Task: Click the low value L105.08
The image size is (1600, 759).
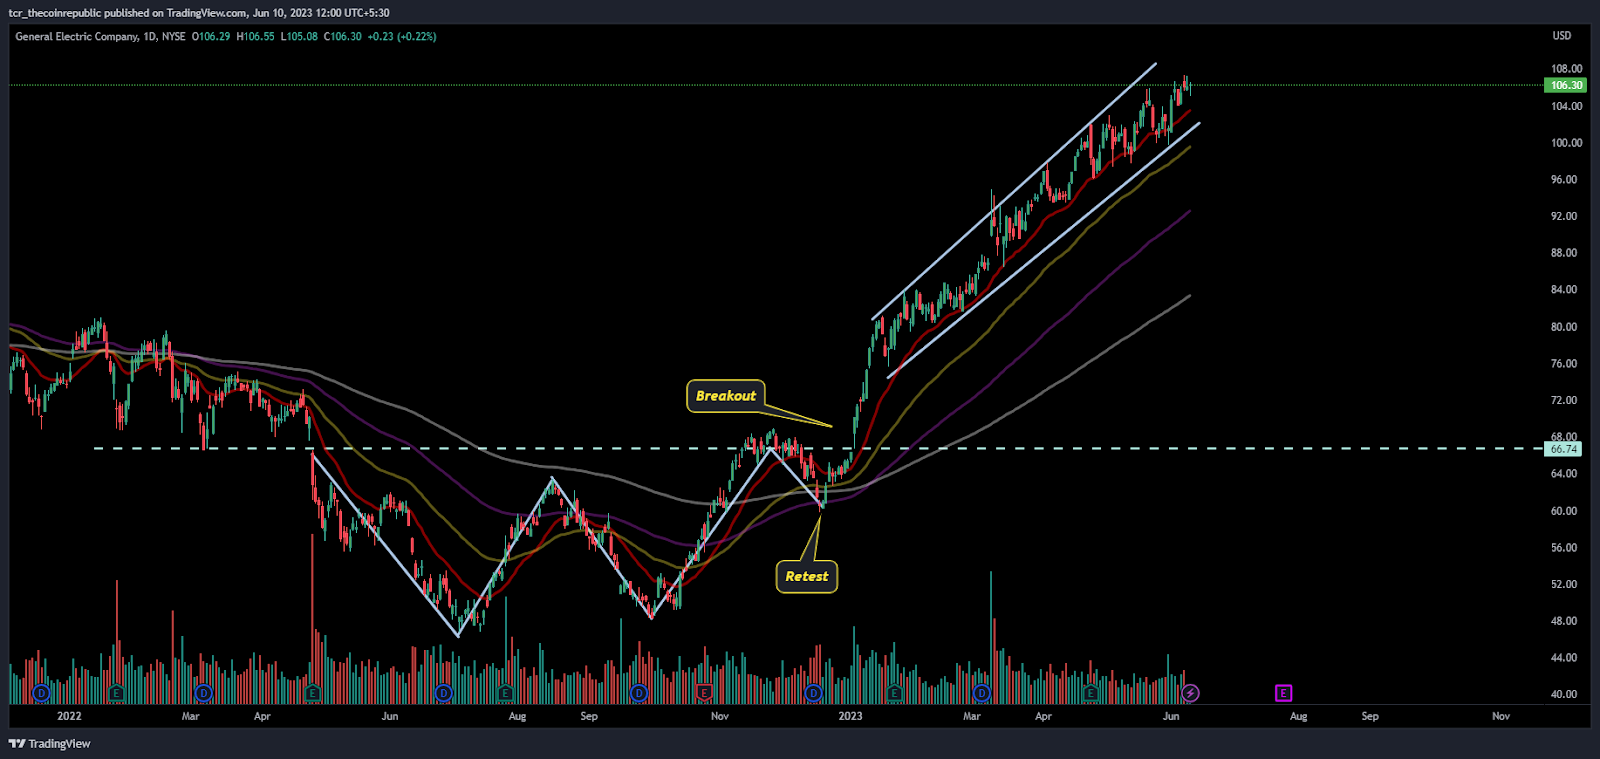Action: [x=299, y=37]
